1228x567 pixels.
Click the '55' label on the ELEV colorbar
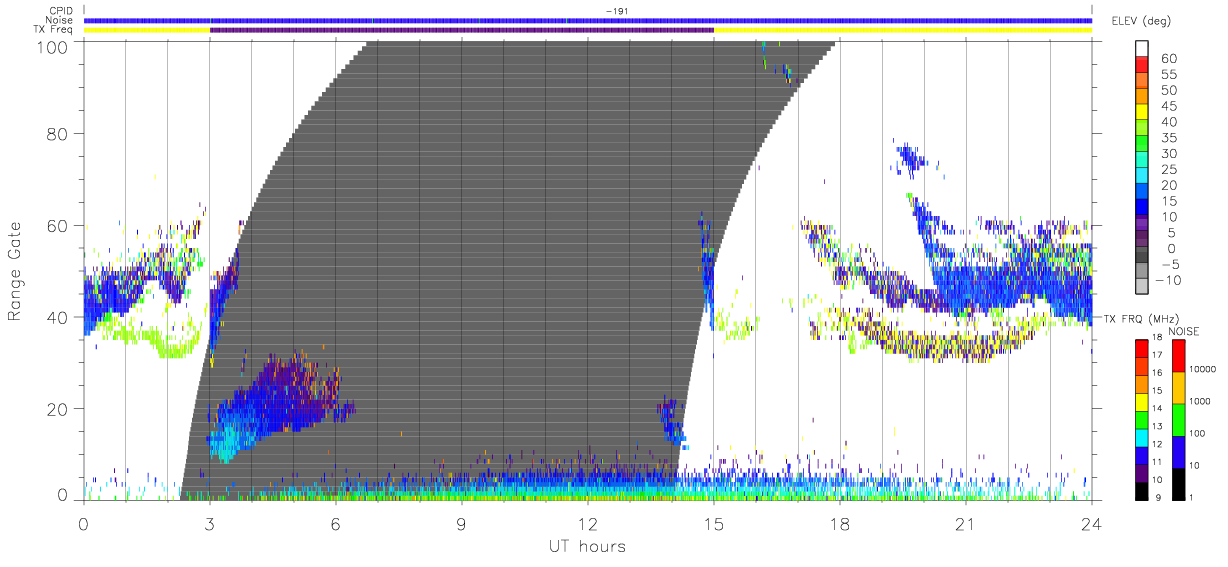click(x=1168, y=74)
